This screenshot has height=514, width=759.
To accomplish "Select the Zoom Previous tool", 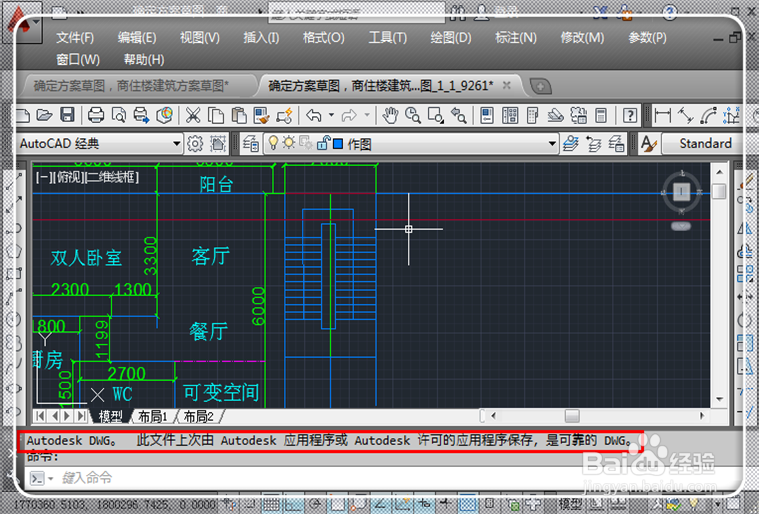I will click(x=458, y=115).
